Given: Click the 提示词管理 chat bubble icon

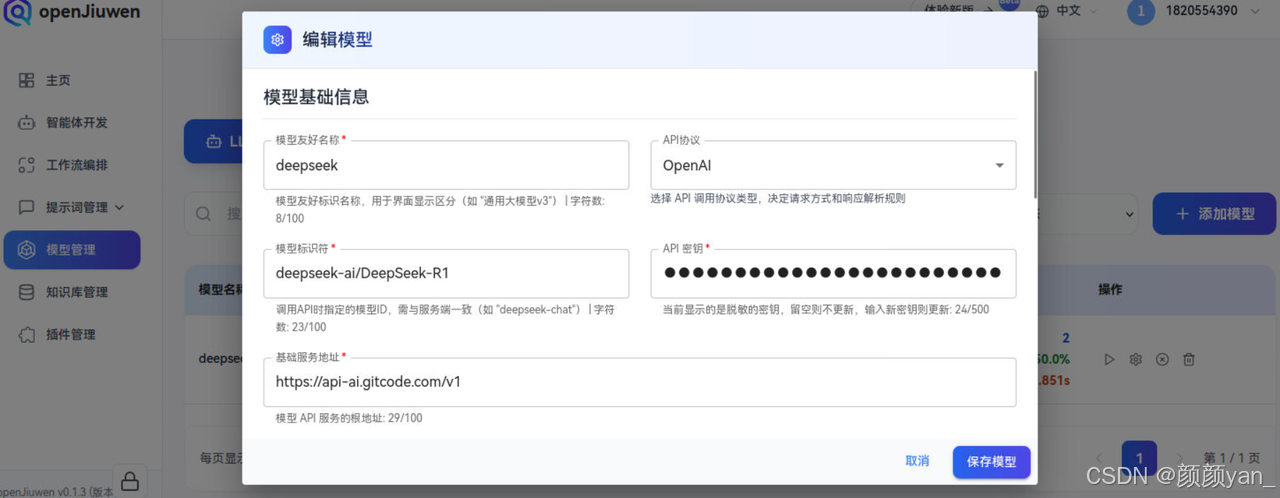Looking at the screenshot, I should point(27,207).
